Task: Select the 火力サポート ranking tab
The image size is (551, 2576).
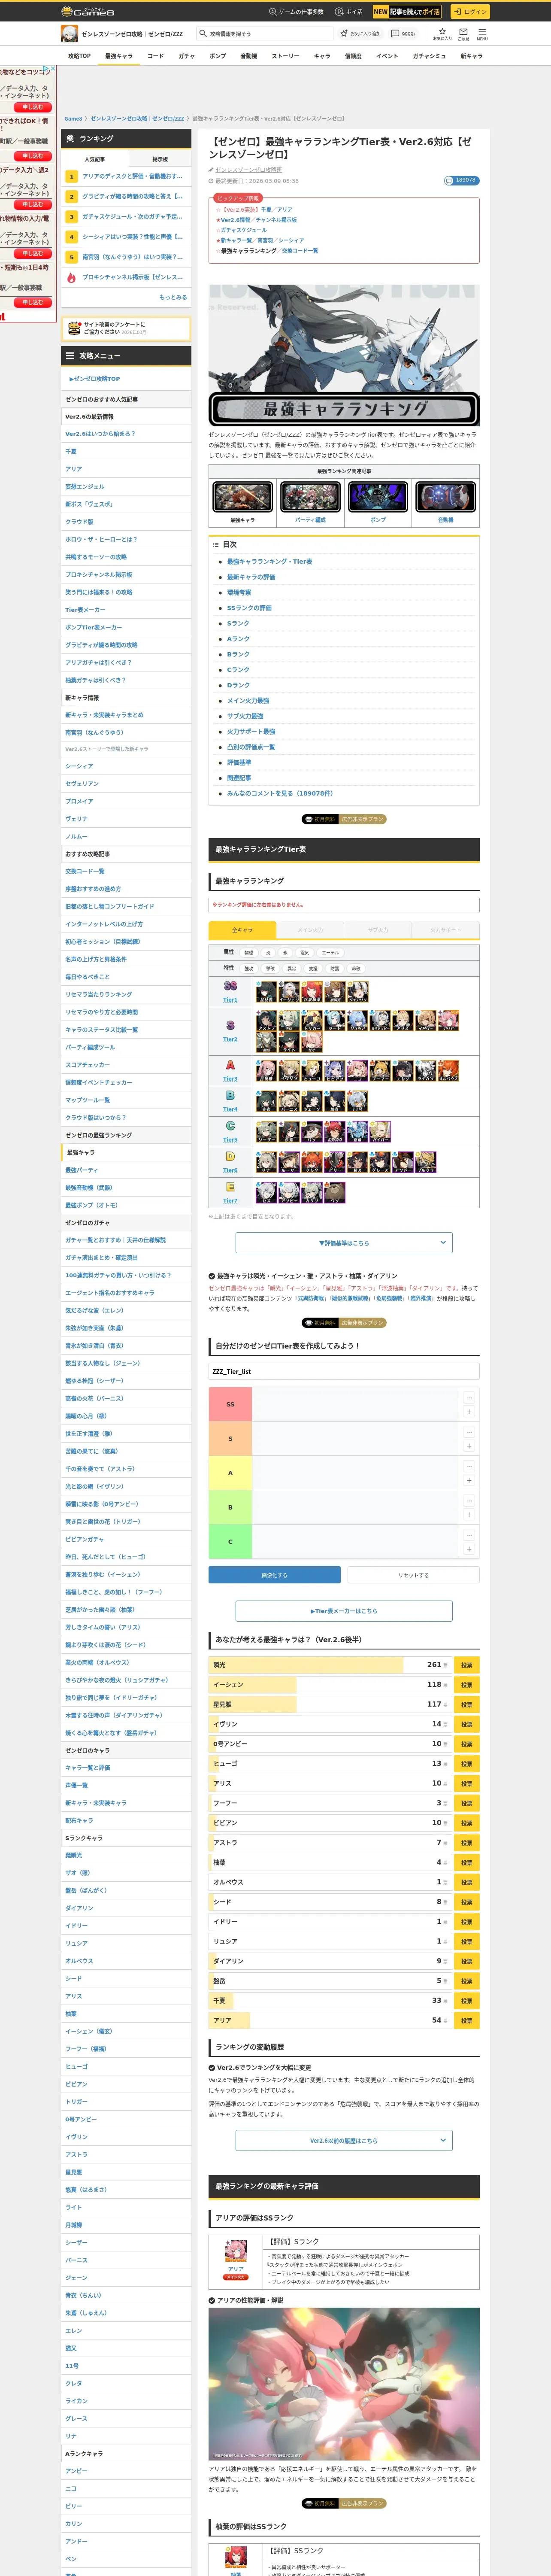Action: (445, 930)
